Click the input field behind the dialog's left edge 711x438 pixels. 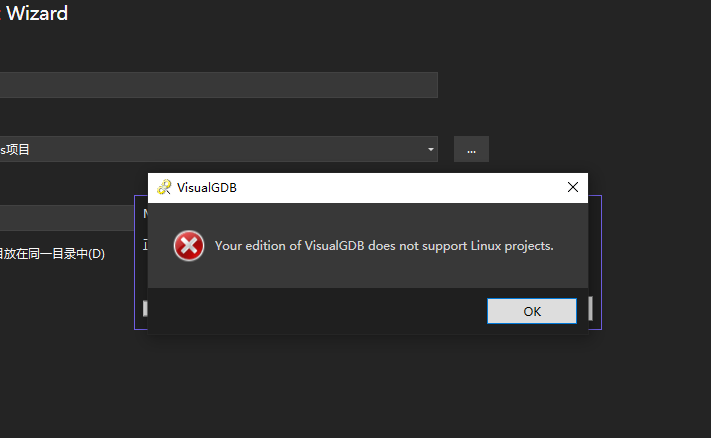click(x=67, y=218)
